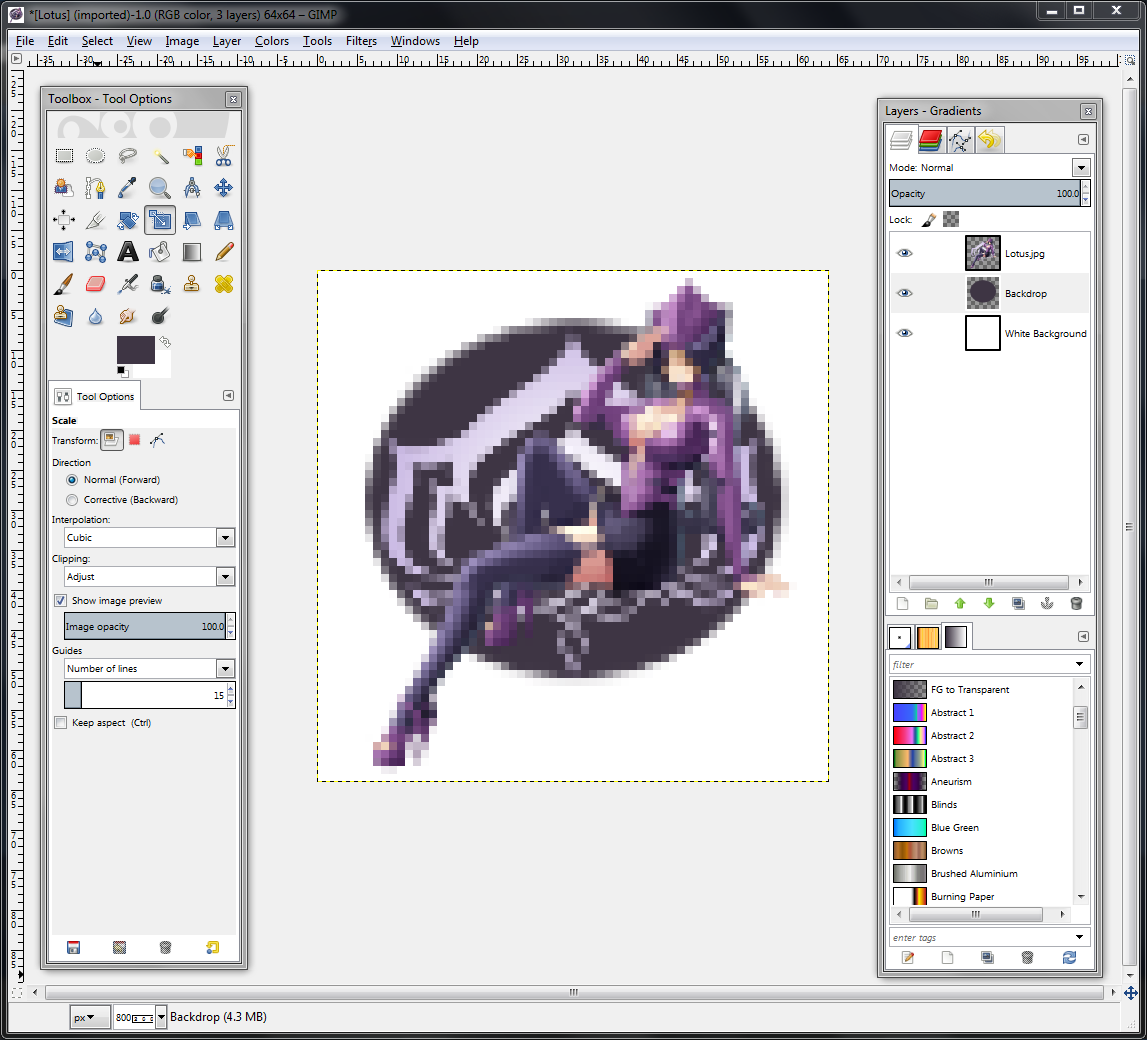Open Tool Options tab menu arrow
The image size is (1147, 1040).
click(x=228, y=396)
